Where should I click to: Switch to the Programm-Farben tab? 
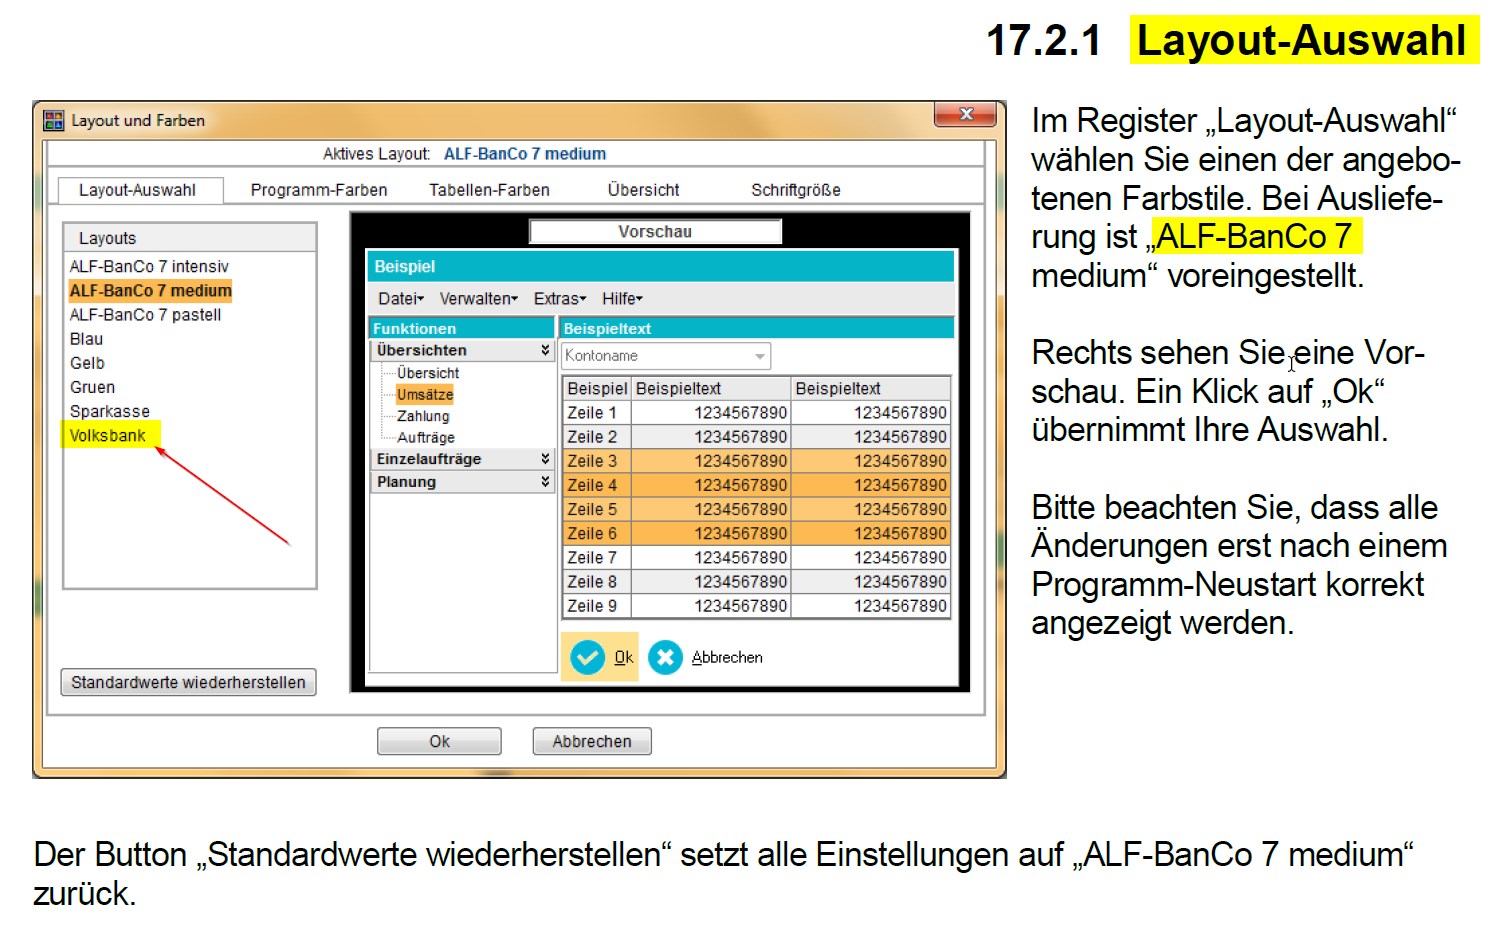319,189
